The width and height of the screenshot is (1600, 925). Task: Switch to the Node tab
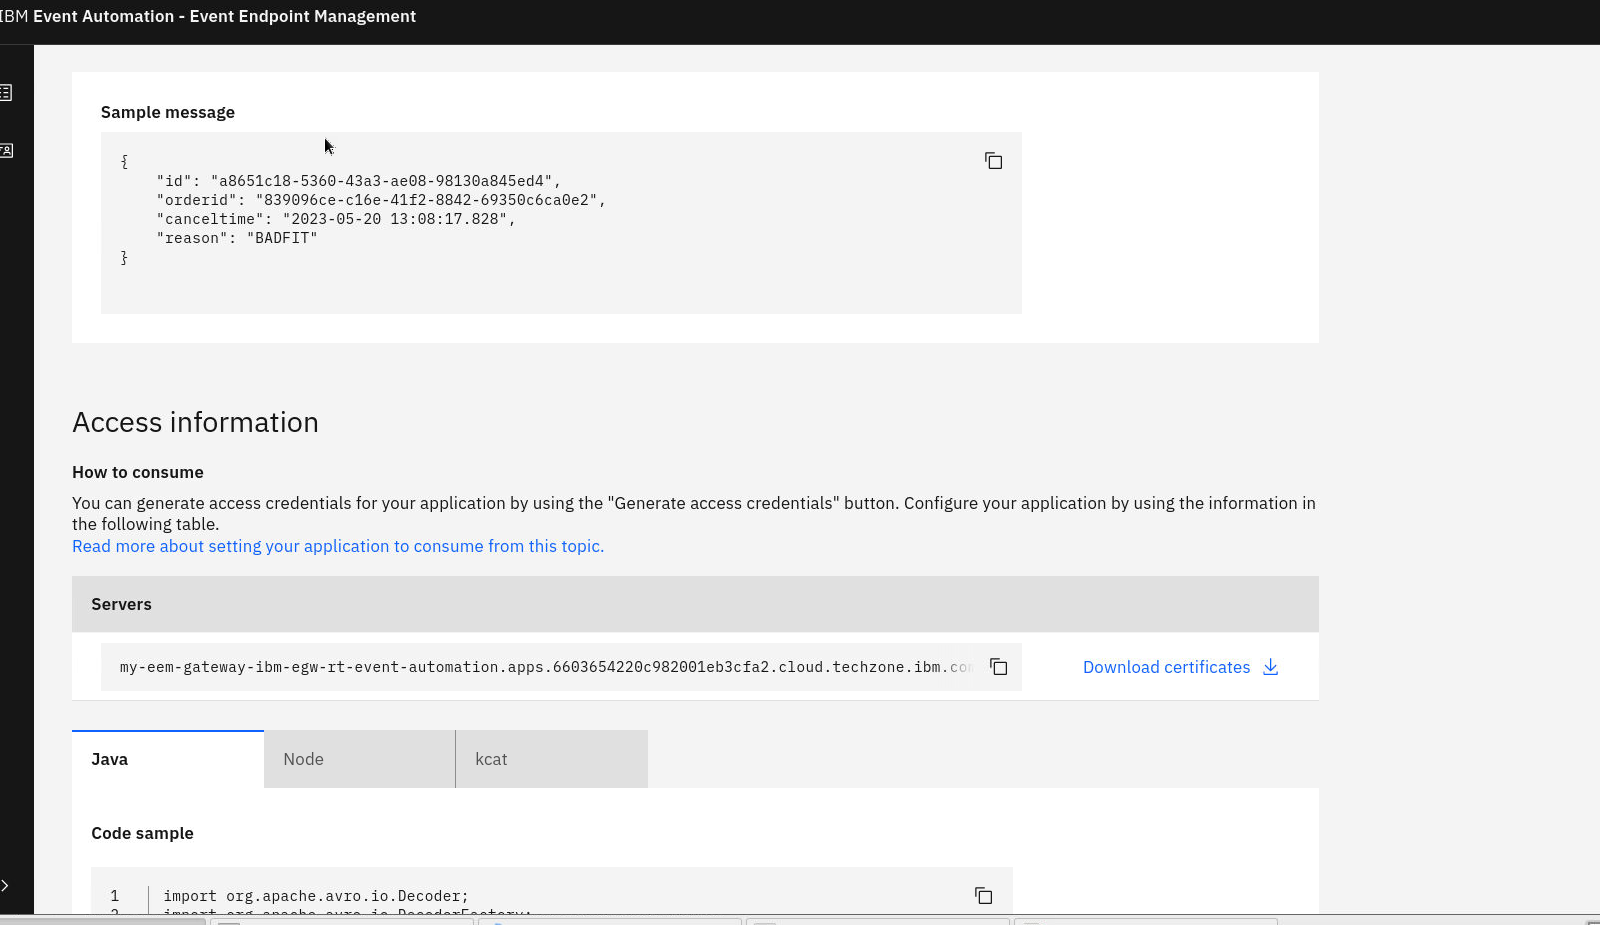359,759
